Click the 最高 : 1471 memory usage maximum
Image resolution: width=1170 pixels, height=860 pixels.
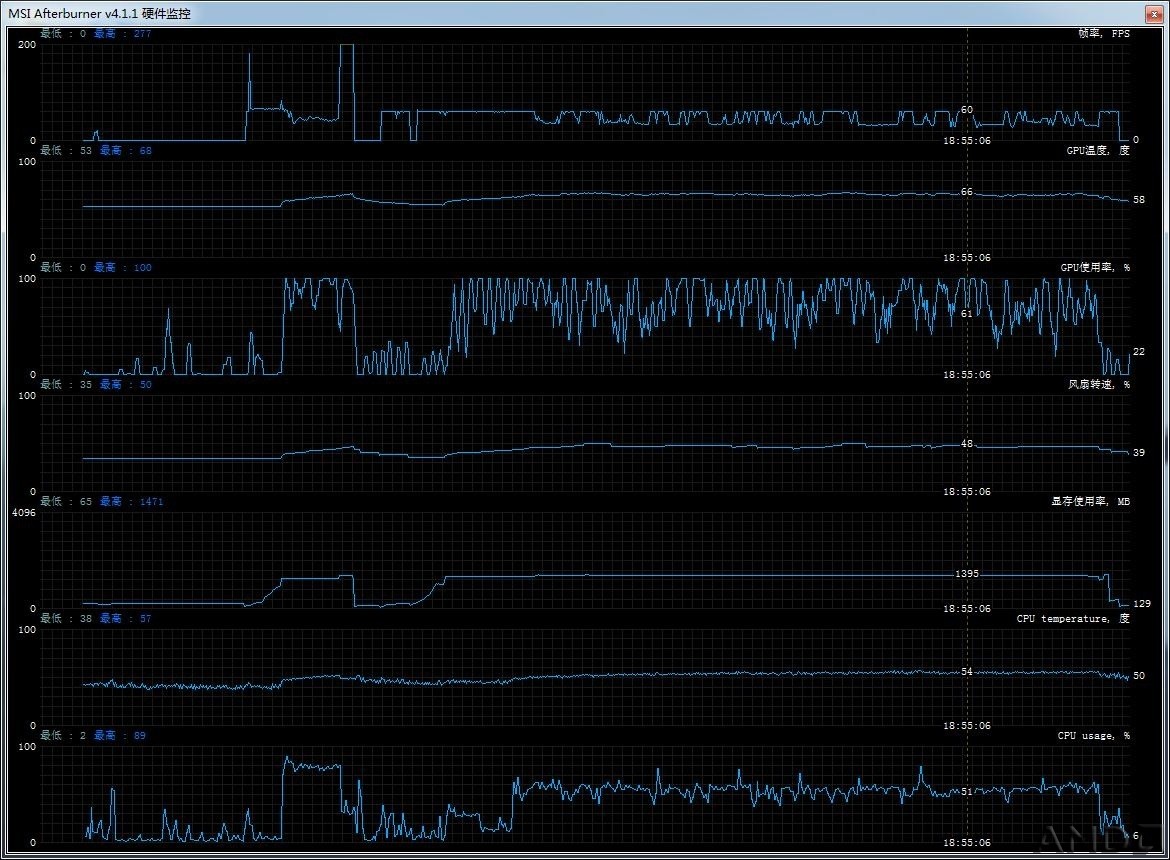point(131,502)
